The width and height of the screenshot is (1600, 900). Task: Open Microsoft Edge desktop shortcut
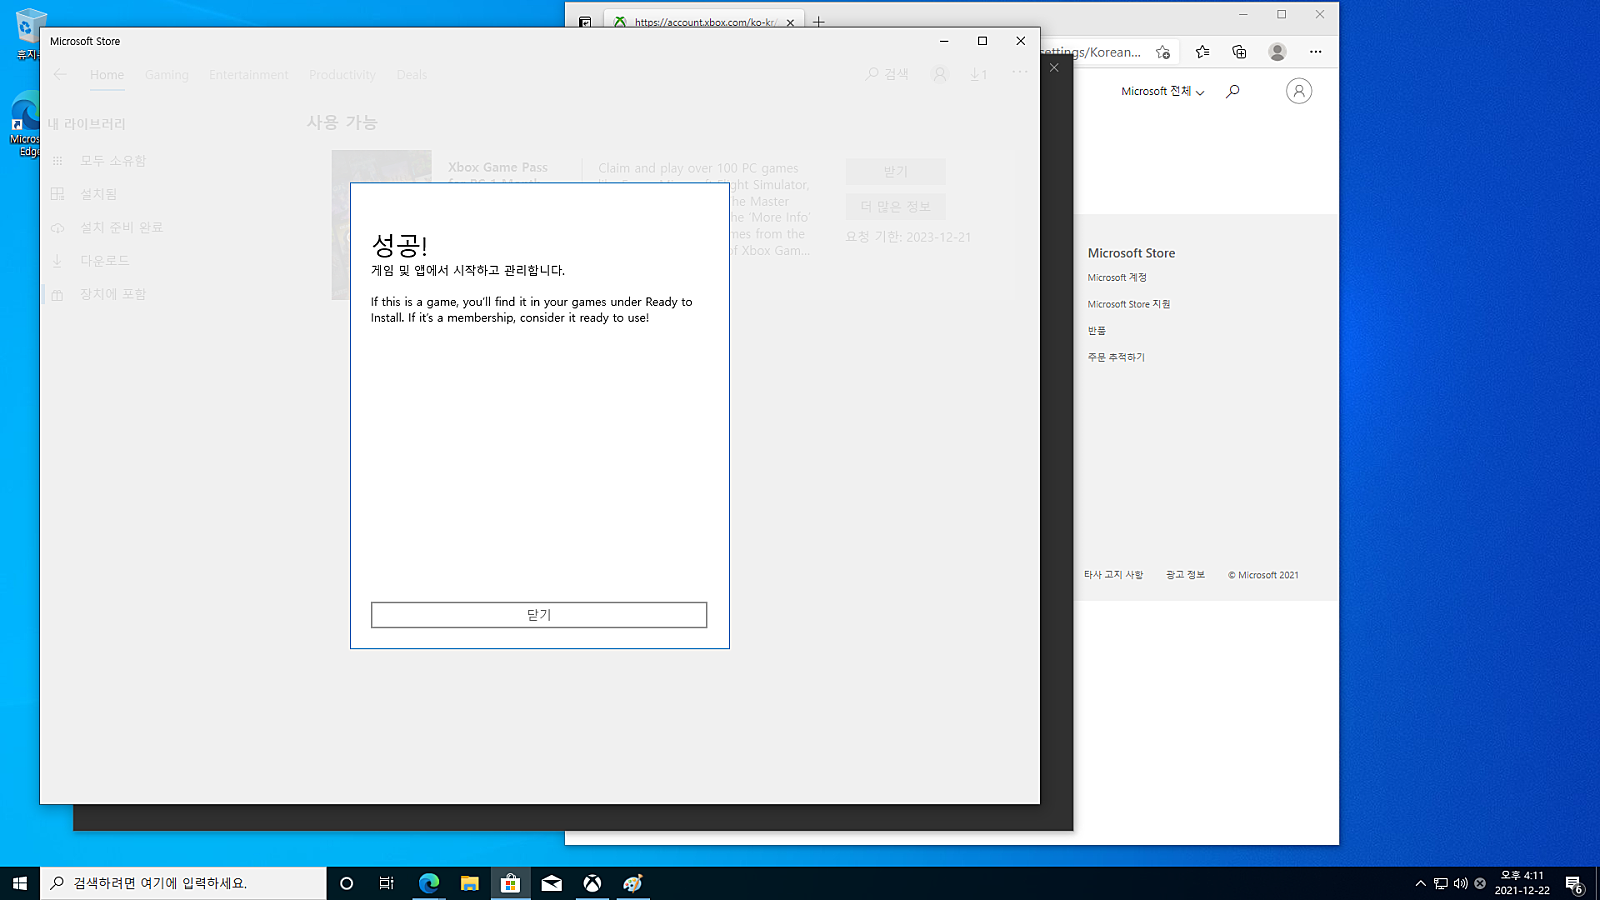coord(25,124)
